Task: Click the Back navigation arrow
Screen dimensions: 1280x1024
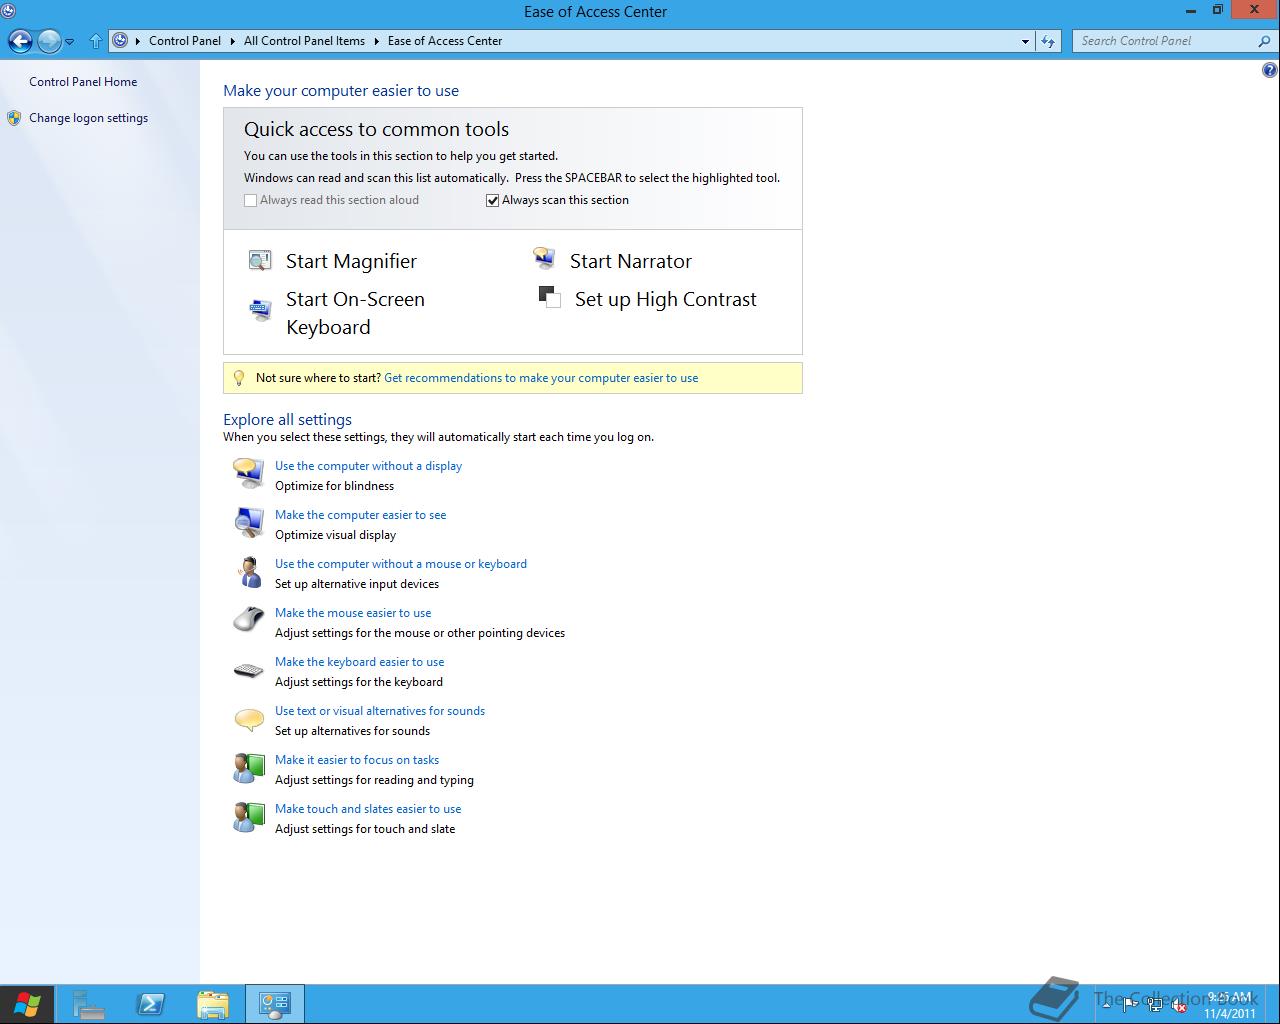Action: coord(20,41)
